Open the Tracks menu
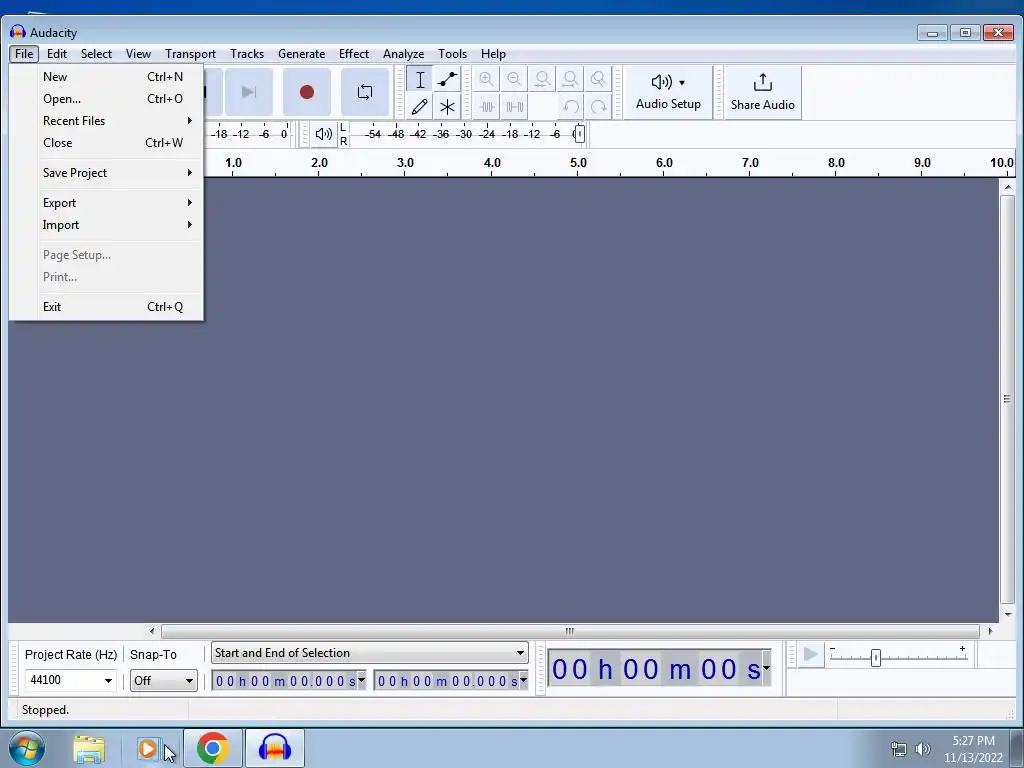This screenshot has height=768, width=1024. (x=247, y=54)
